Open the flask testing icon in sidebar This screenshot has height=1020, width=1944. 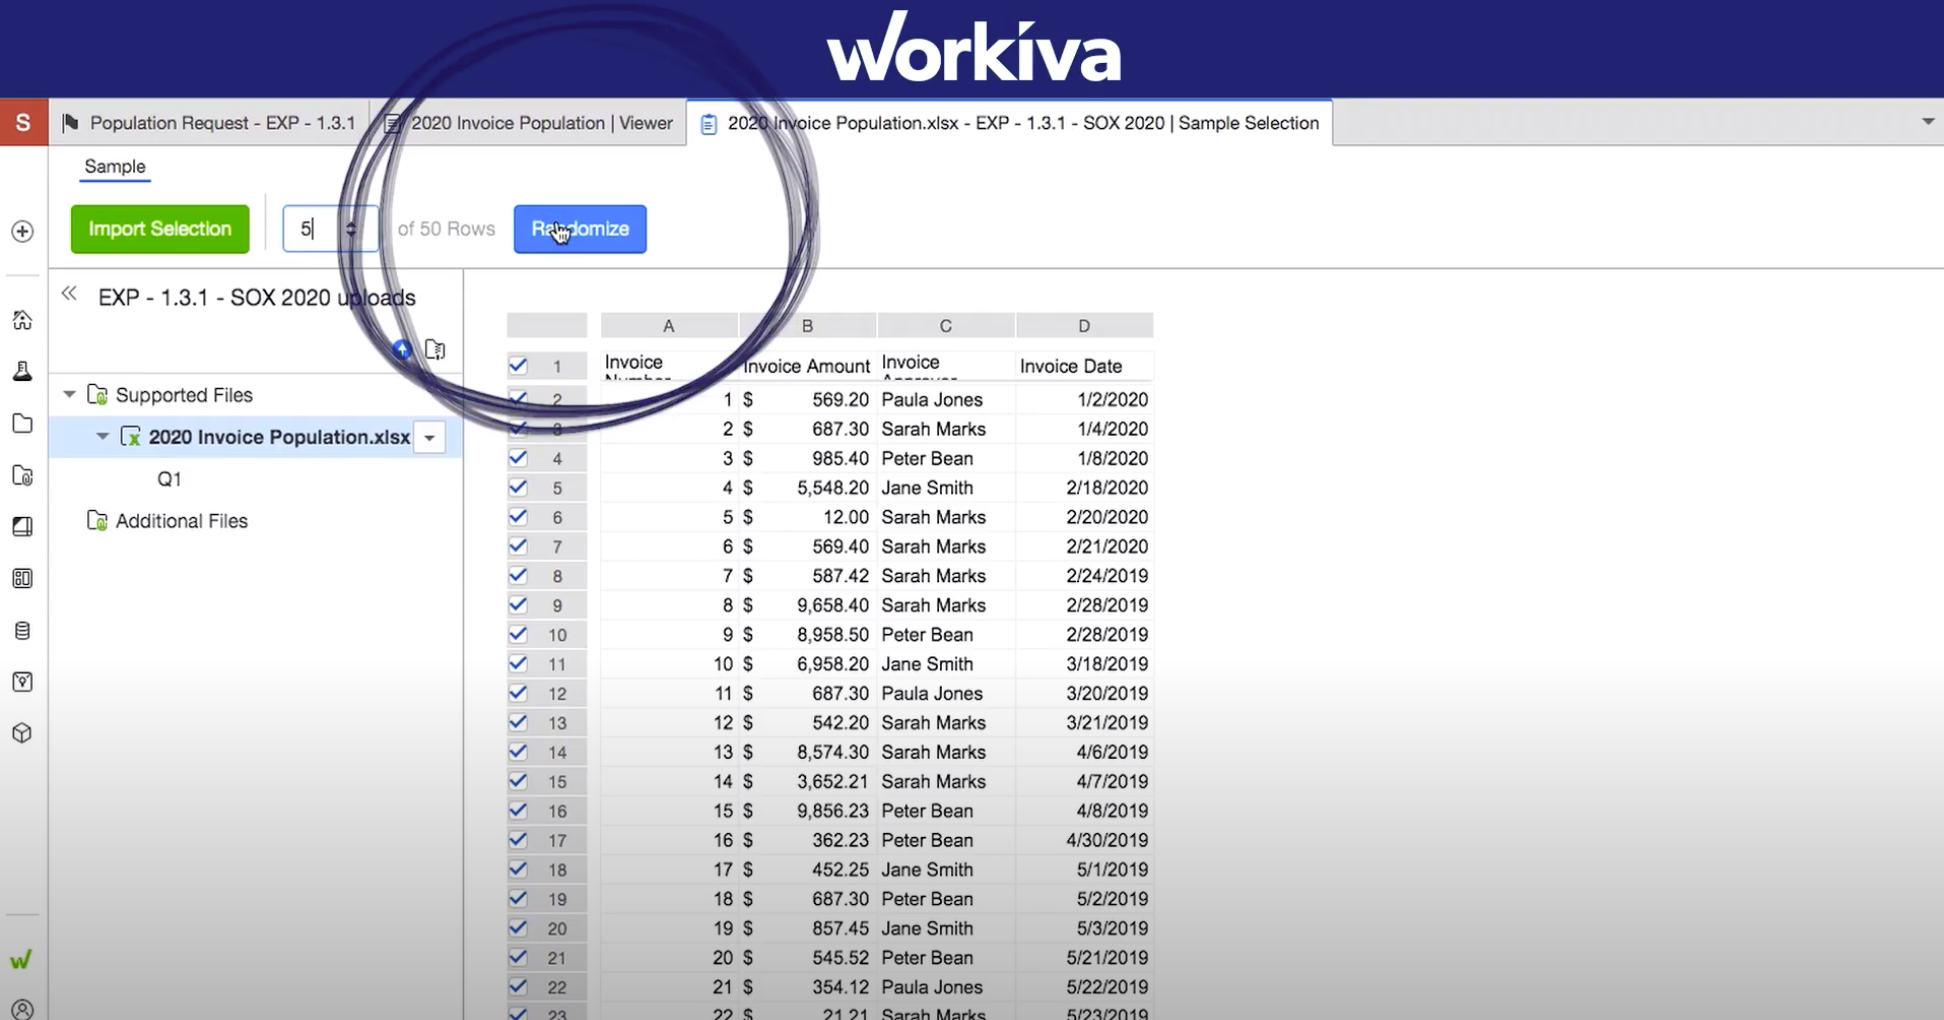22,371
